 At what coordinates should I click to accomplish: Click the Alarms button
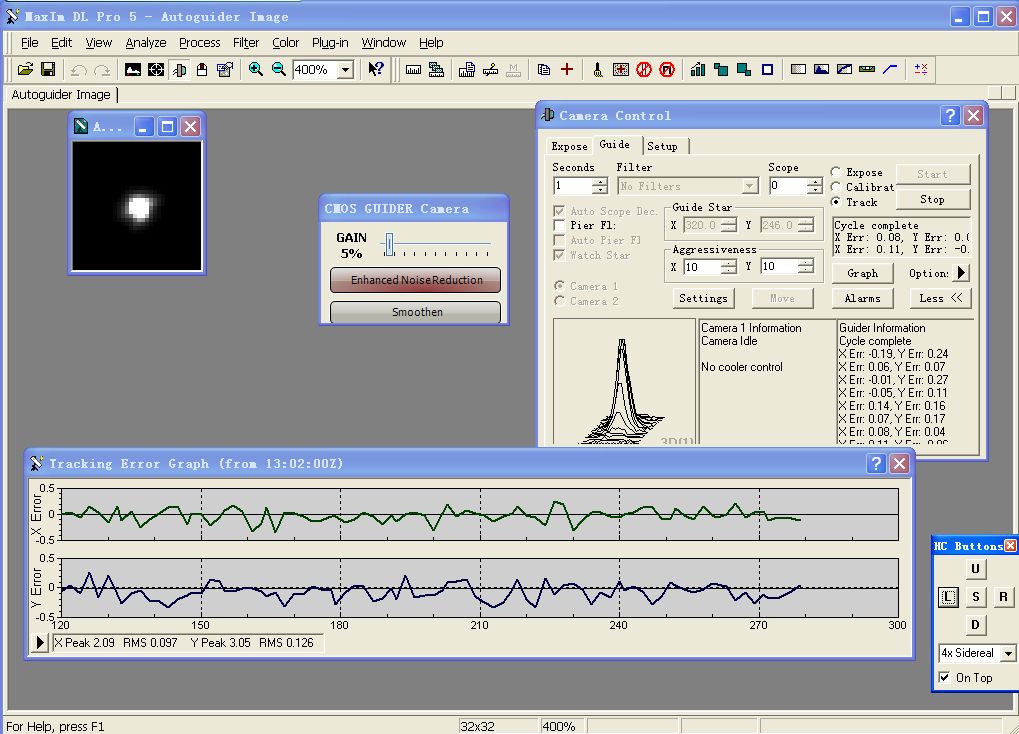pyautogui.click(x=862, y=298)
